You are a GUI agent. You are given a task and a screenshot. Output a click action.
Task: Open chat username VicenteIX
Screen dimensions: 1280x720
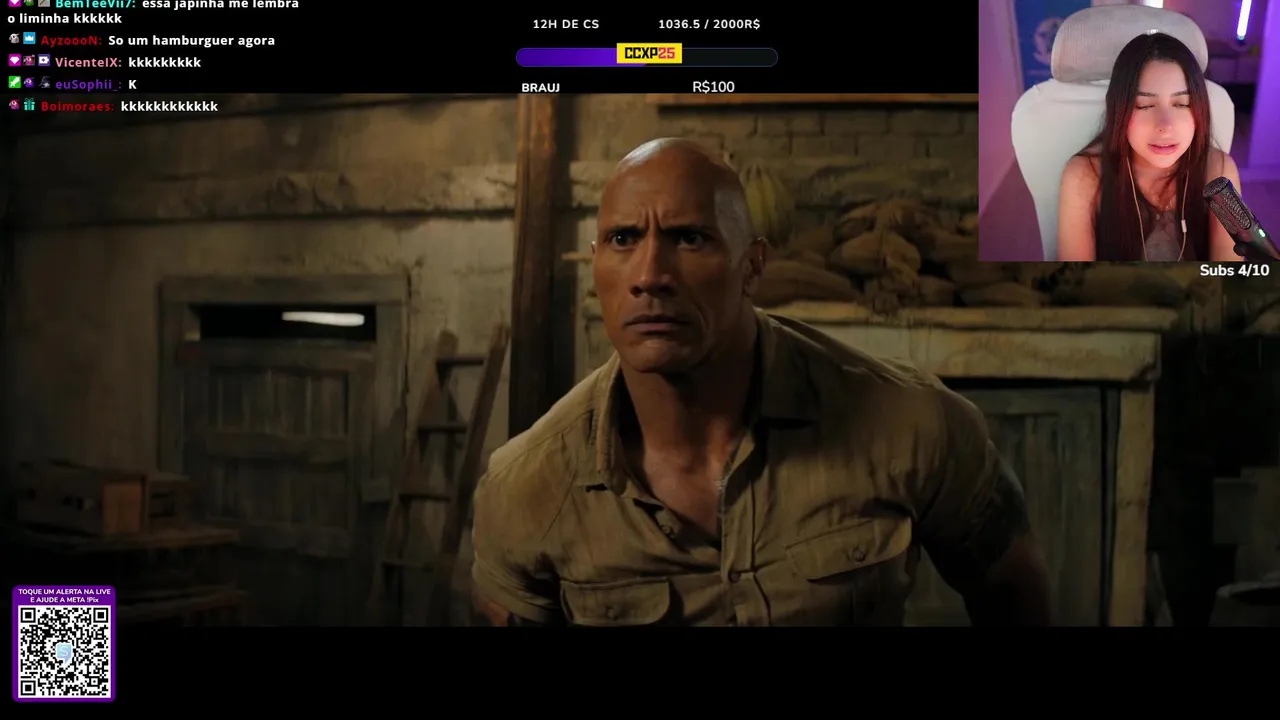tap(88, 62)
